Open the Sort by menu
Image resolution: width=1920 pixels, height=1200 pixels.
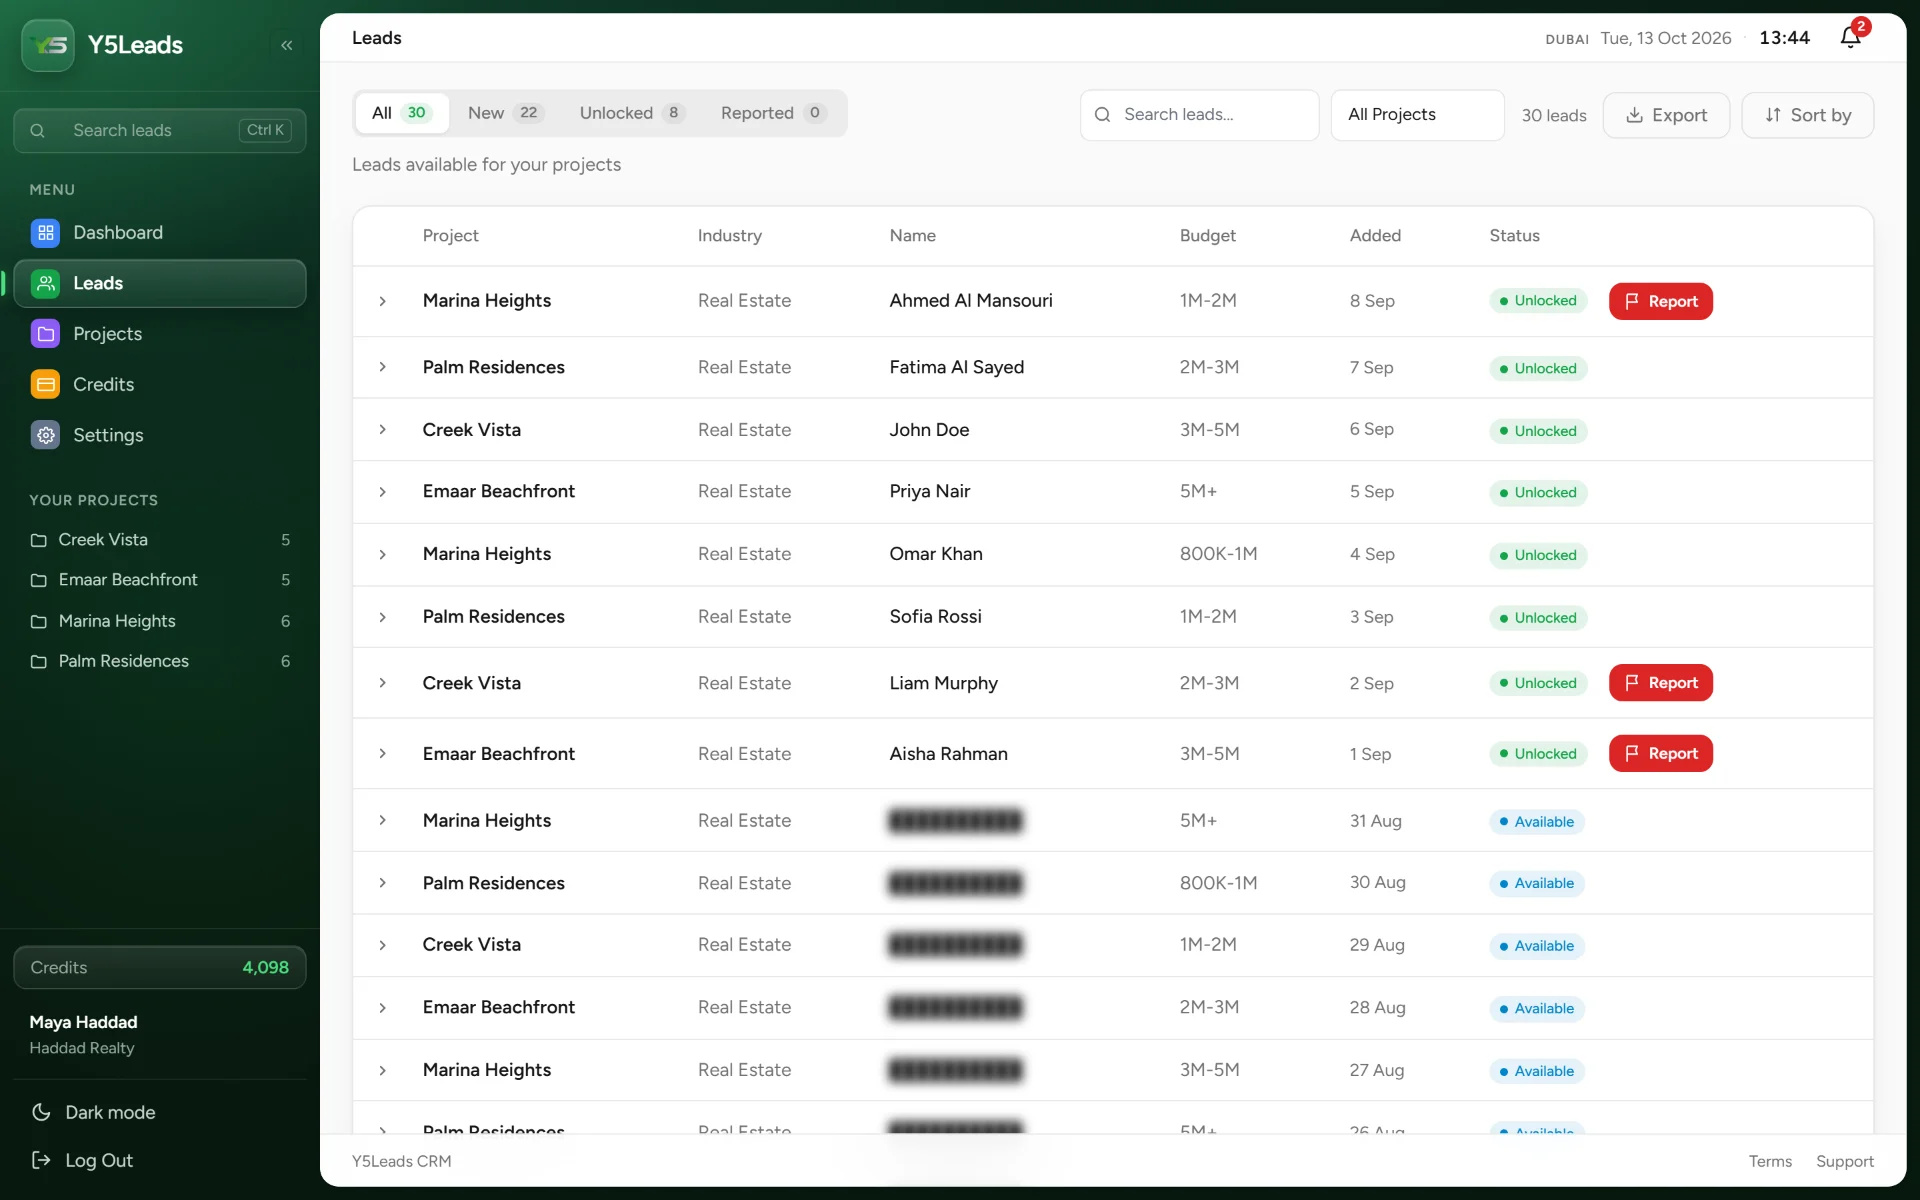point(1807,115)
